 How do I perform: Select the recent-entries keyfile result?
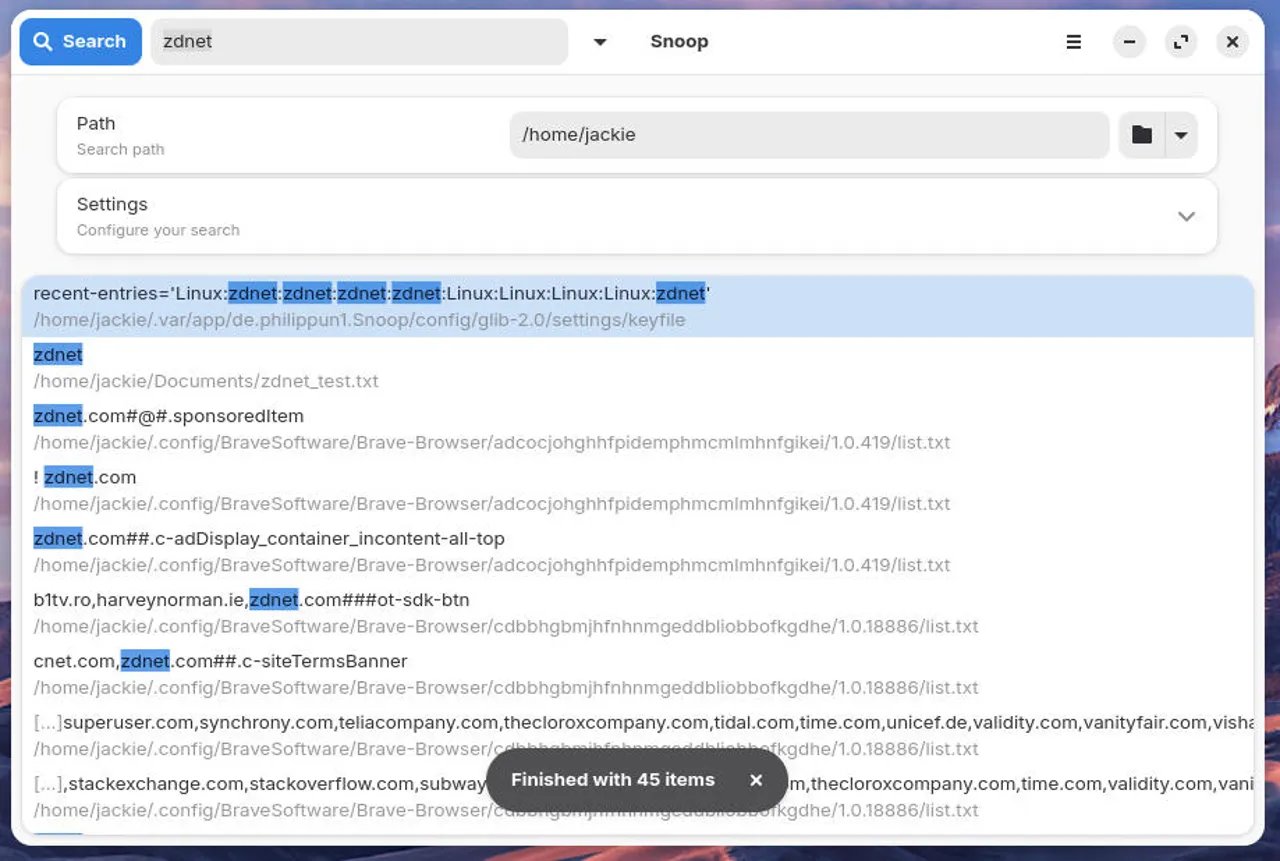(637, 306)
